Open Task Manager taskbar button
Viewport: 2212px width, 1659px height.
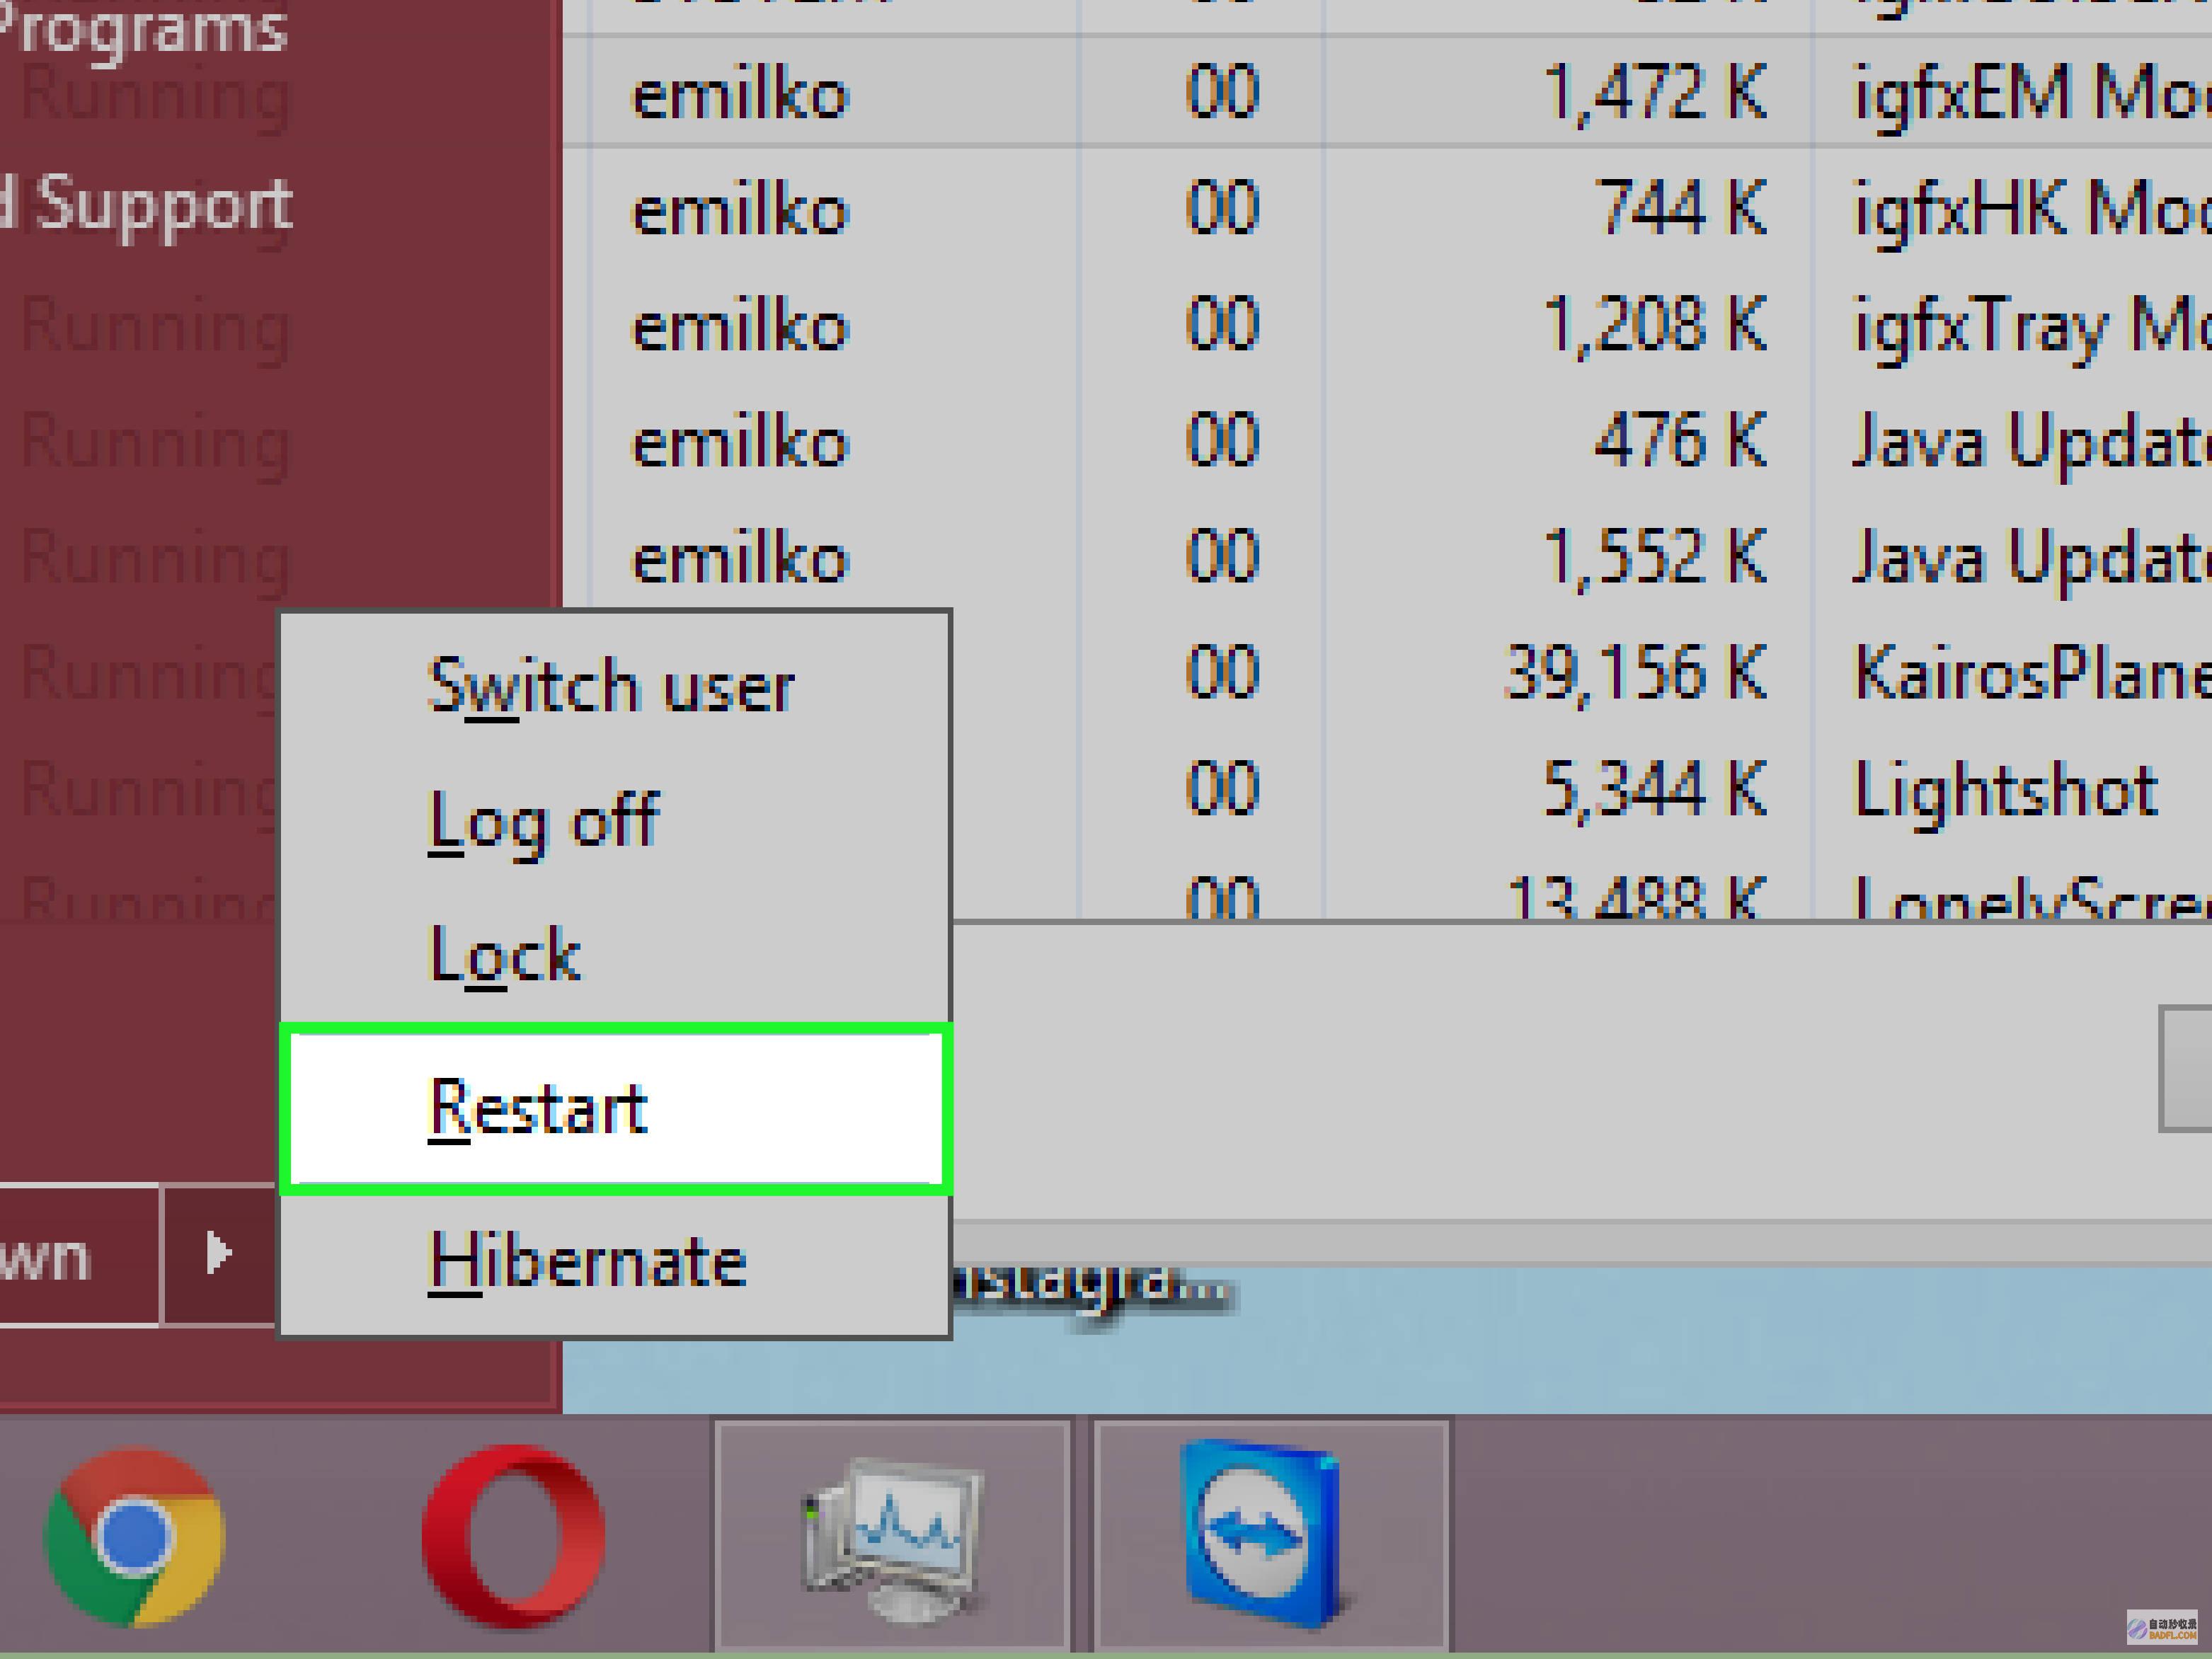click(x=892, y=1536)
